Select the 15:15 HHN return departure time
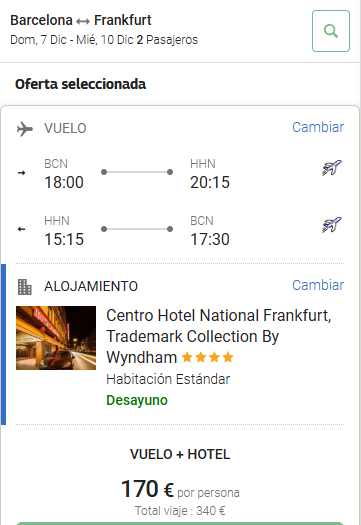Screen dimensions: 361x525 pos(64,239)
